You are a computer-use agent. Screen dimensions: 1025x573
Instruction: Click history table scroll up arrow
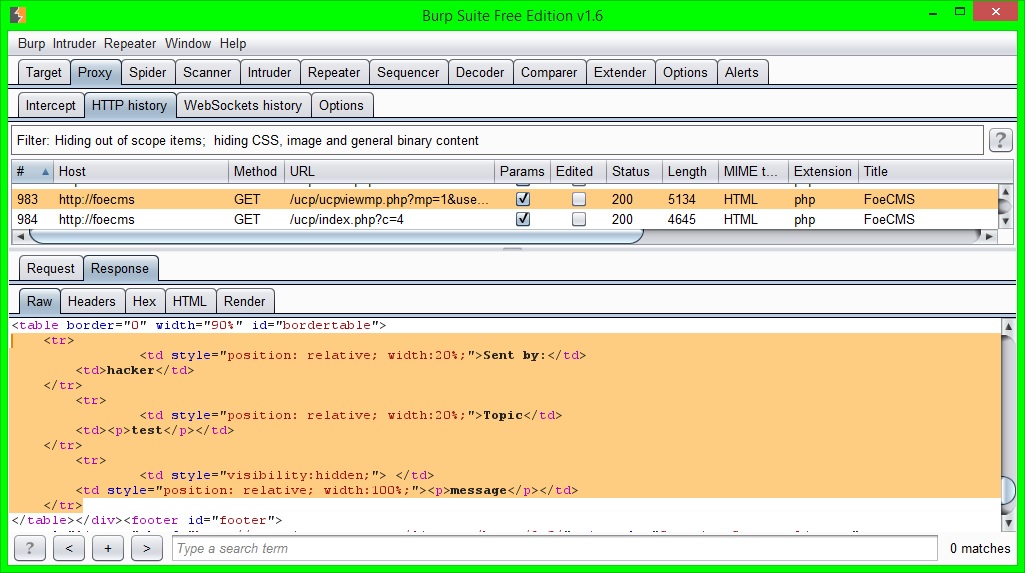point(1006,191)
